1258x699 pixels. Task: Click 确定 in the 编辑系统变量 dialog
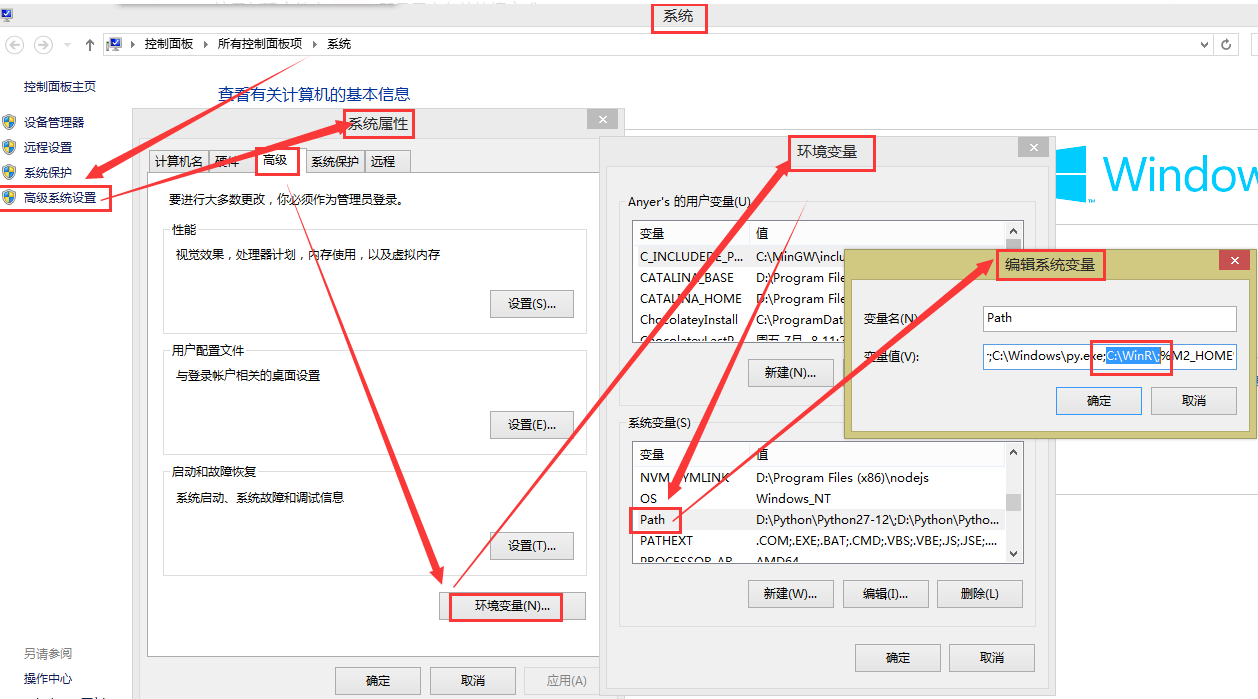tap(1099, 400)
